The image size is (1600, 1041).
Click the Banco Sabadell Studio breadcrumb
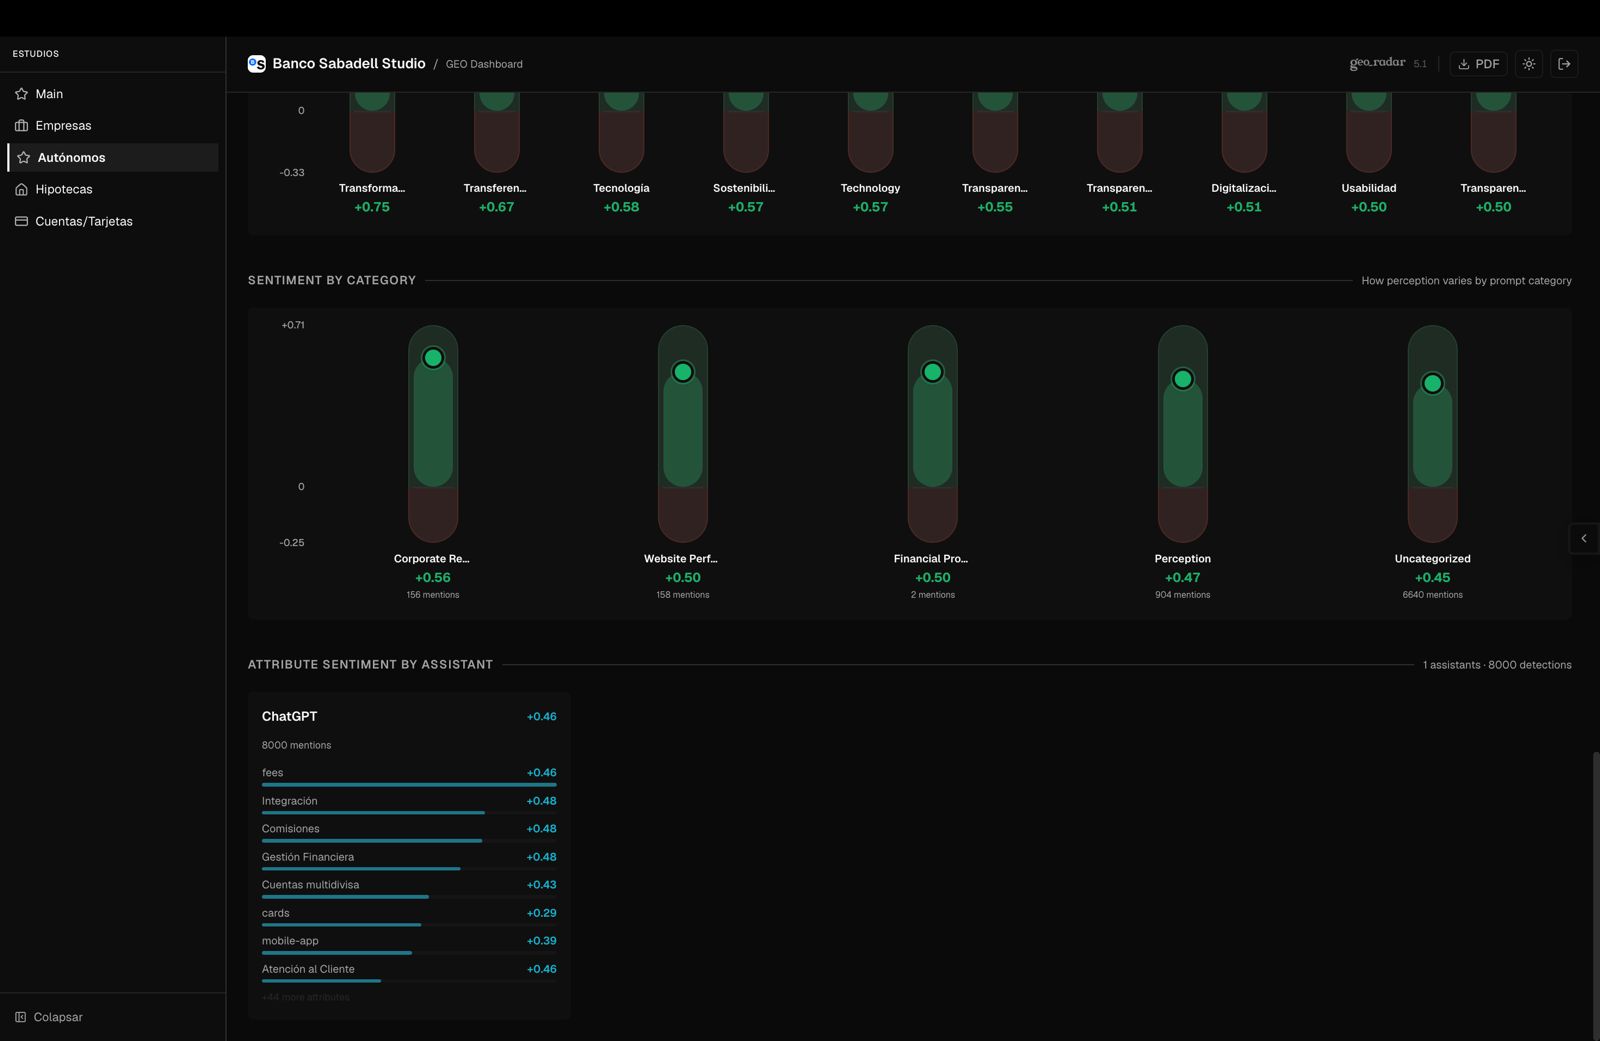click(x=348, y=64)
